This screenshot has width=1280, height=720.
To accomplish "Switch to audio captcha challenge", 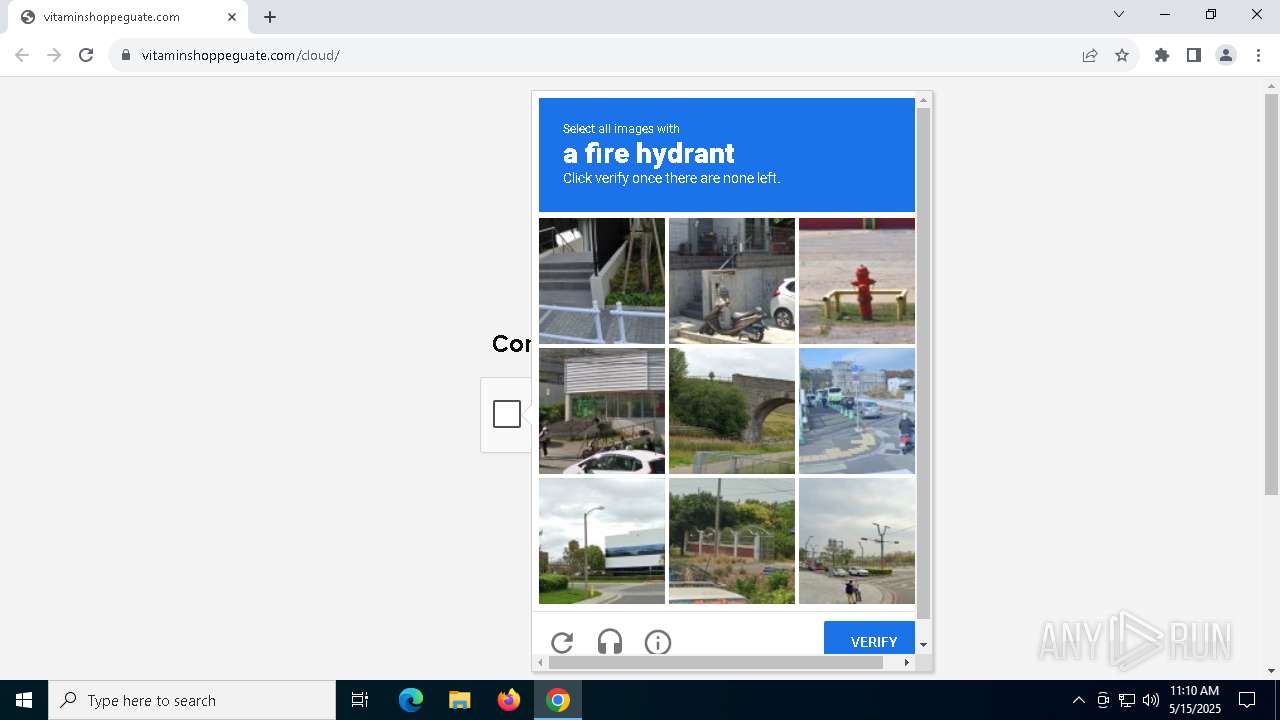I will 610,642.
